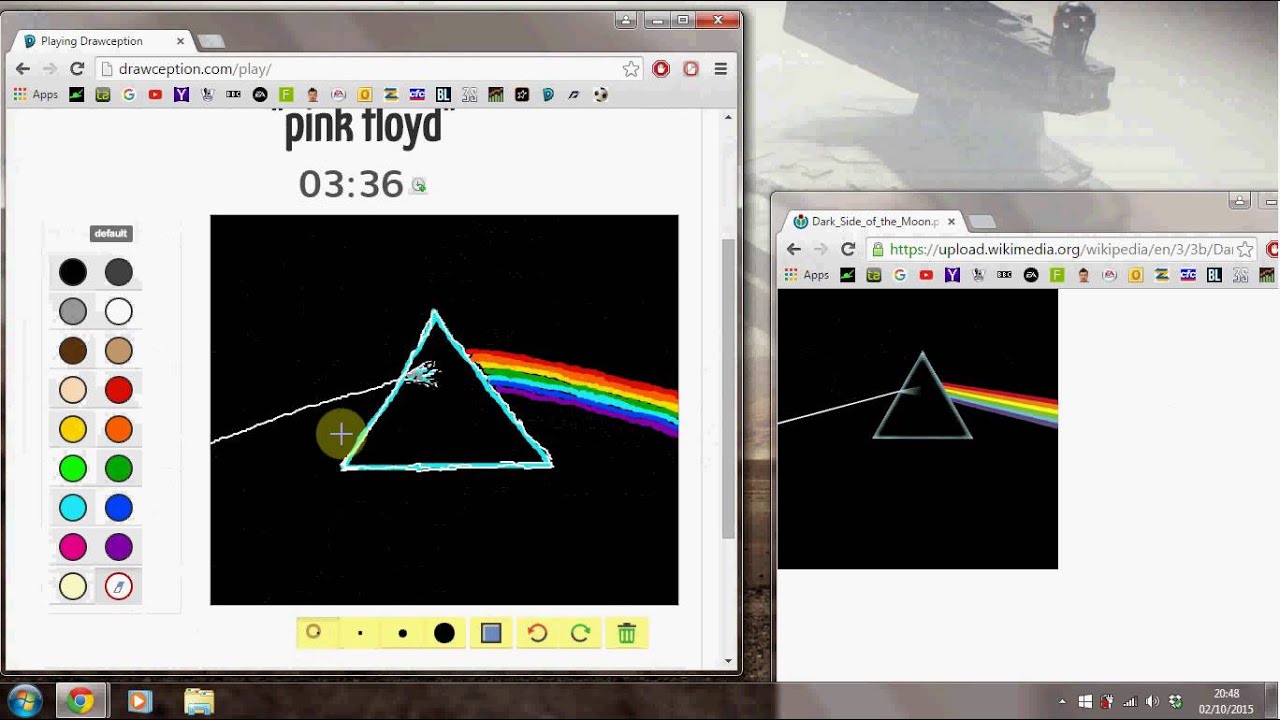Click the upload.wikimedia.org address bar
This screenshot has width=1280, height=720.
[1062, 249]
